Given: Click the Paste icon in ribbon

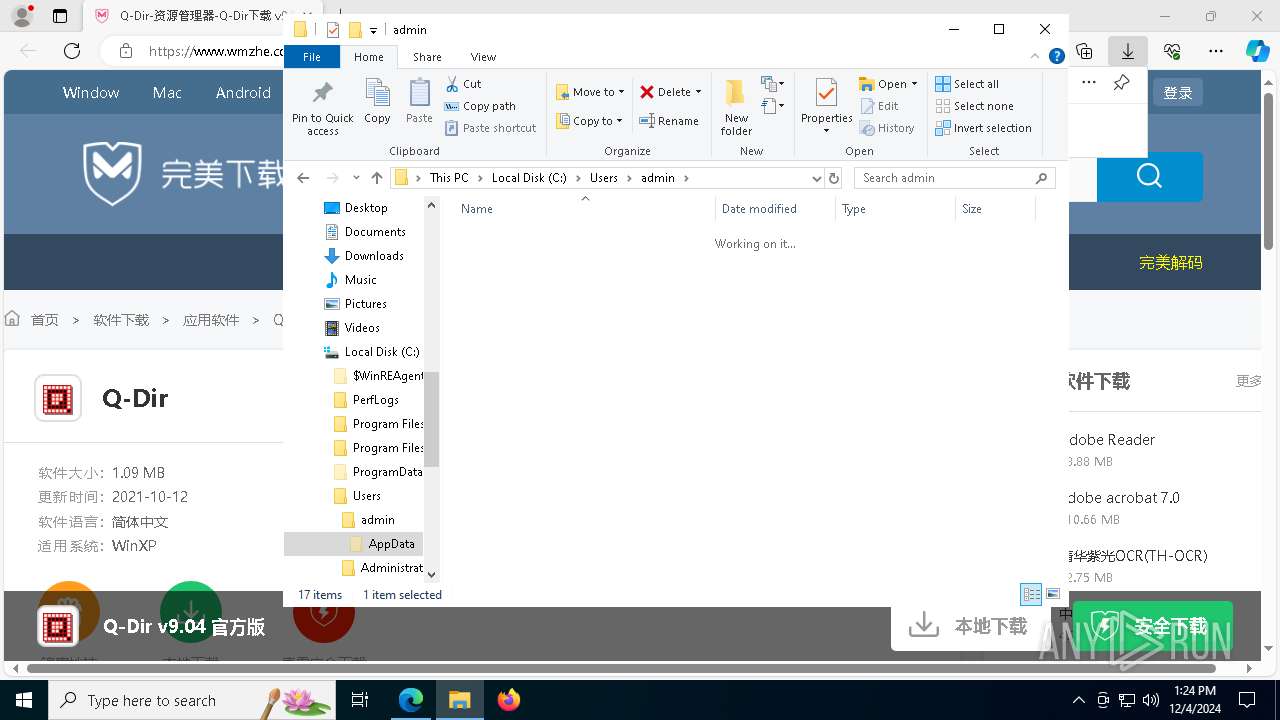Looking at the screenshot, I should [x=419, y=94].
